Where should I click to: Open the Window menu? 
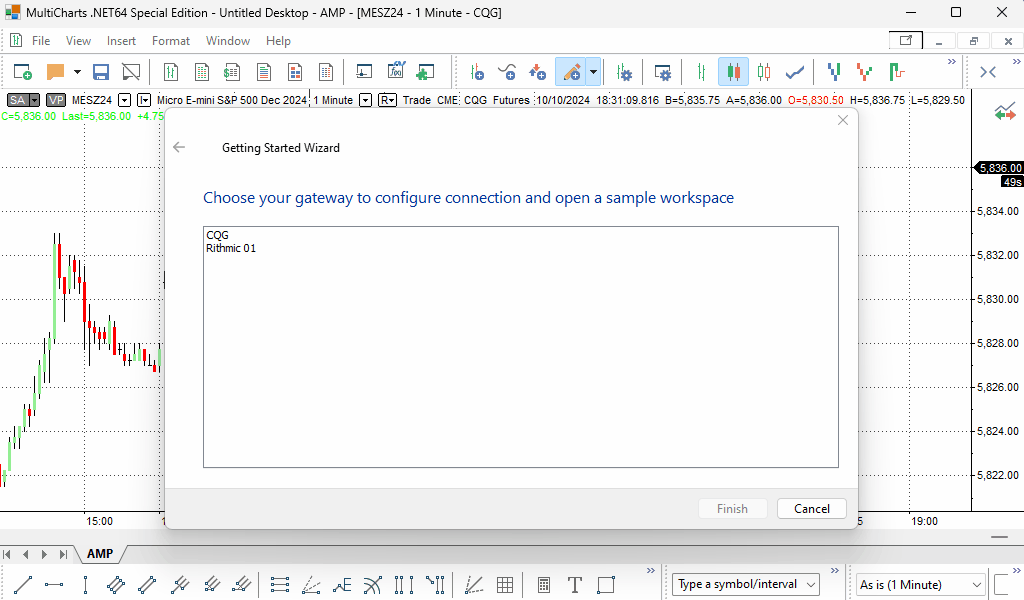[228, 40]
